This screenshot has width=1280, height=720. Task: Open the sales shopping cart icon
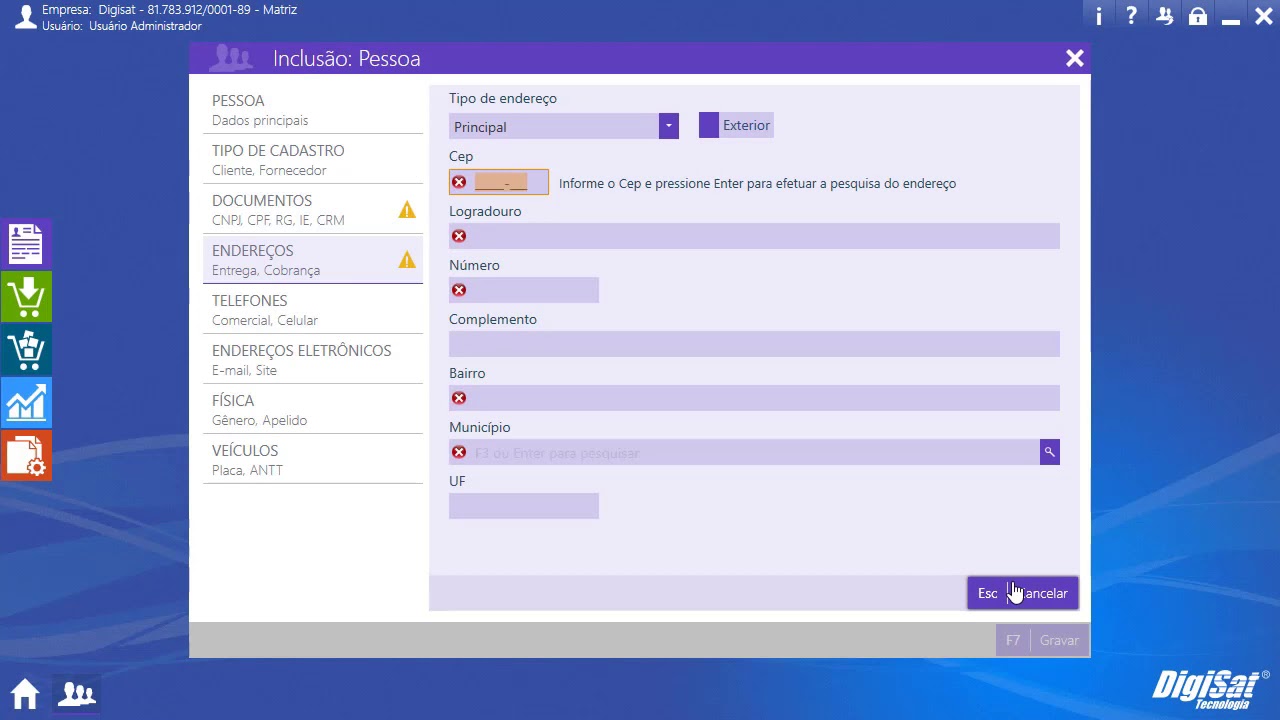click(x=26, y=350)
